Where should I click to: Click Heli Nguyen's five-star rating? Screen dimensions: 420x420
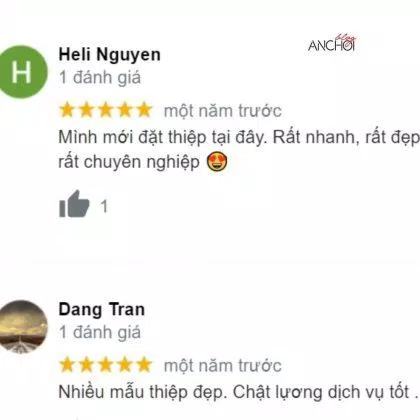106,110
